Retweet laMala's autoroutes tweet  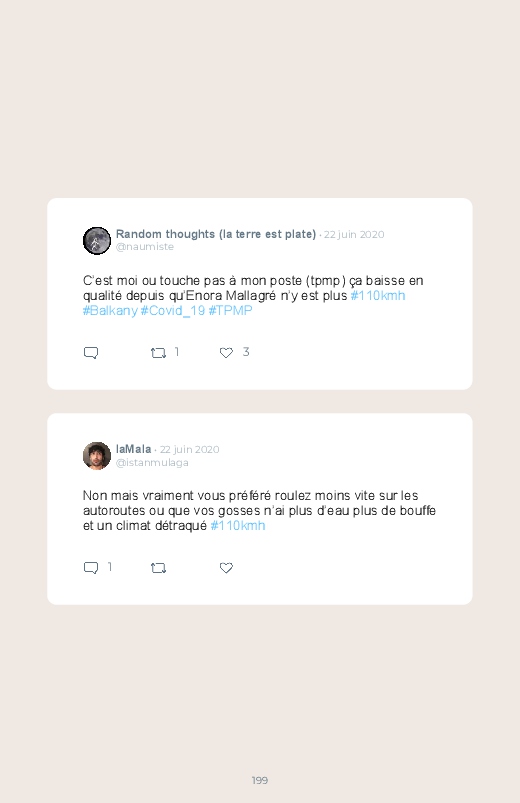[x=158, y=568]
